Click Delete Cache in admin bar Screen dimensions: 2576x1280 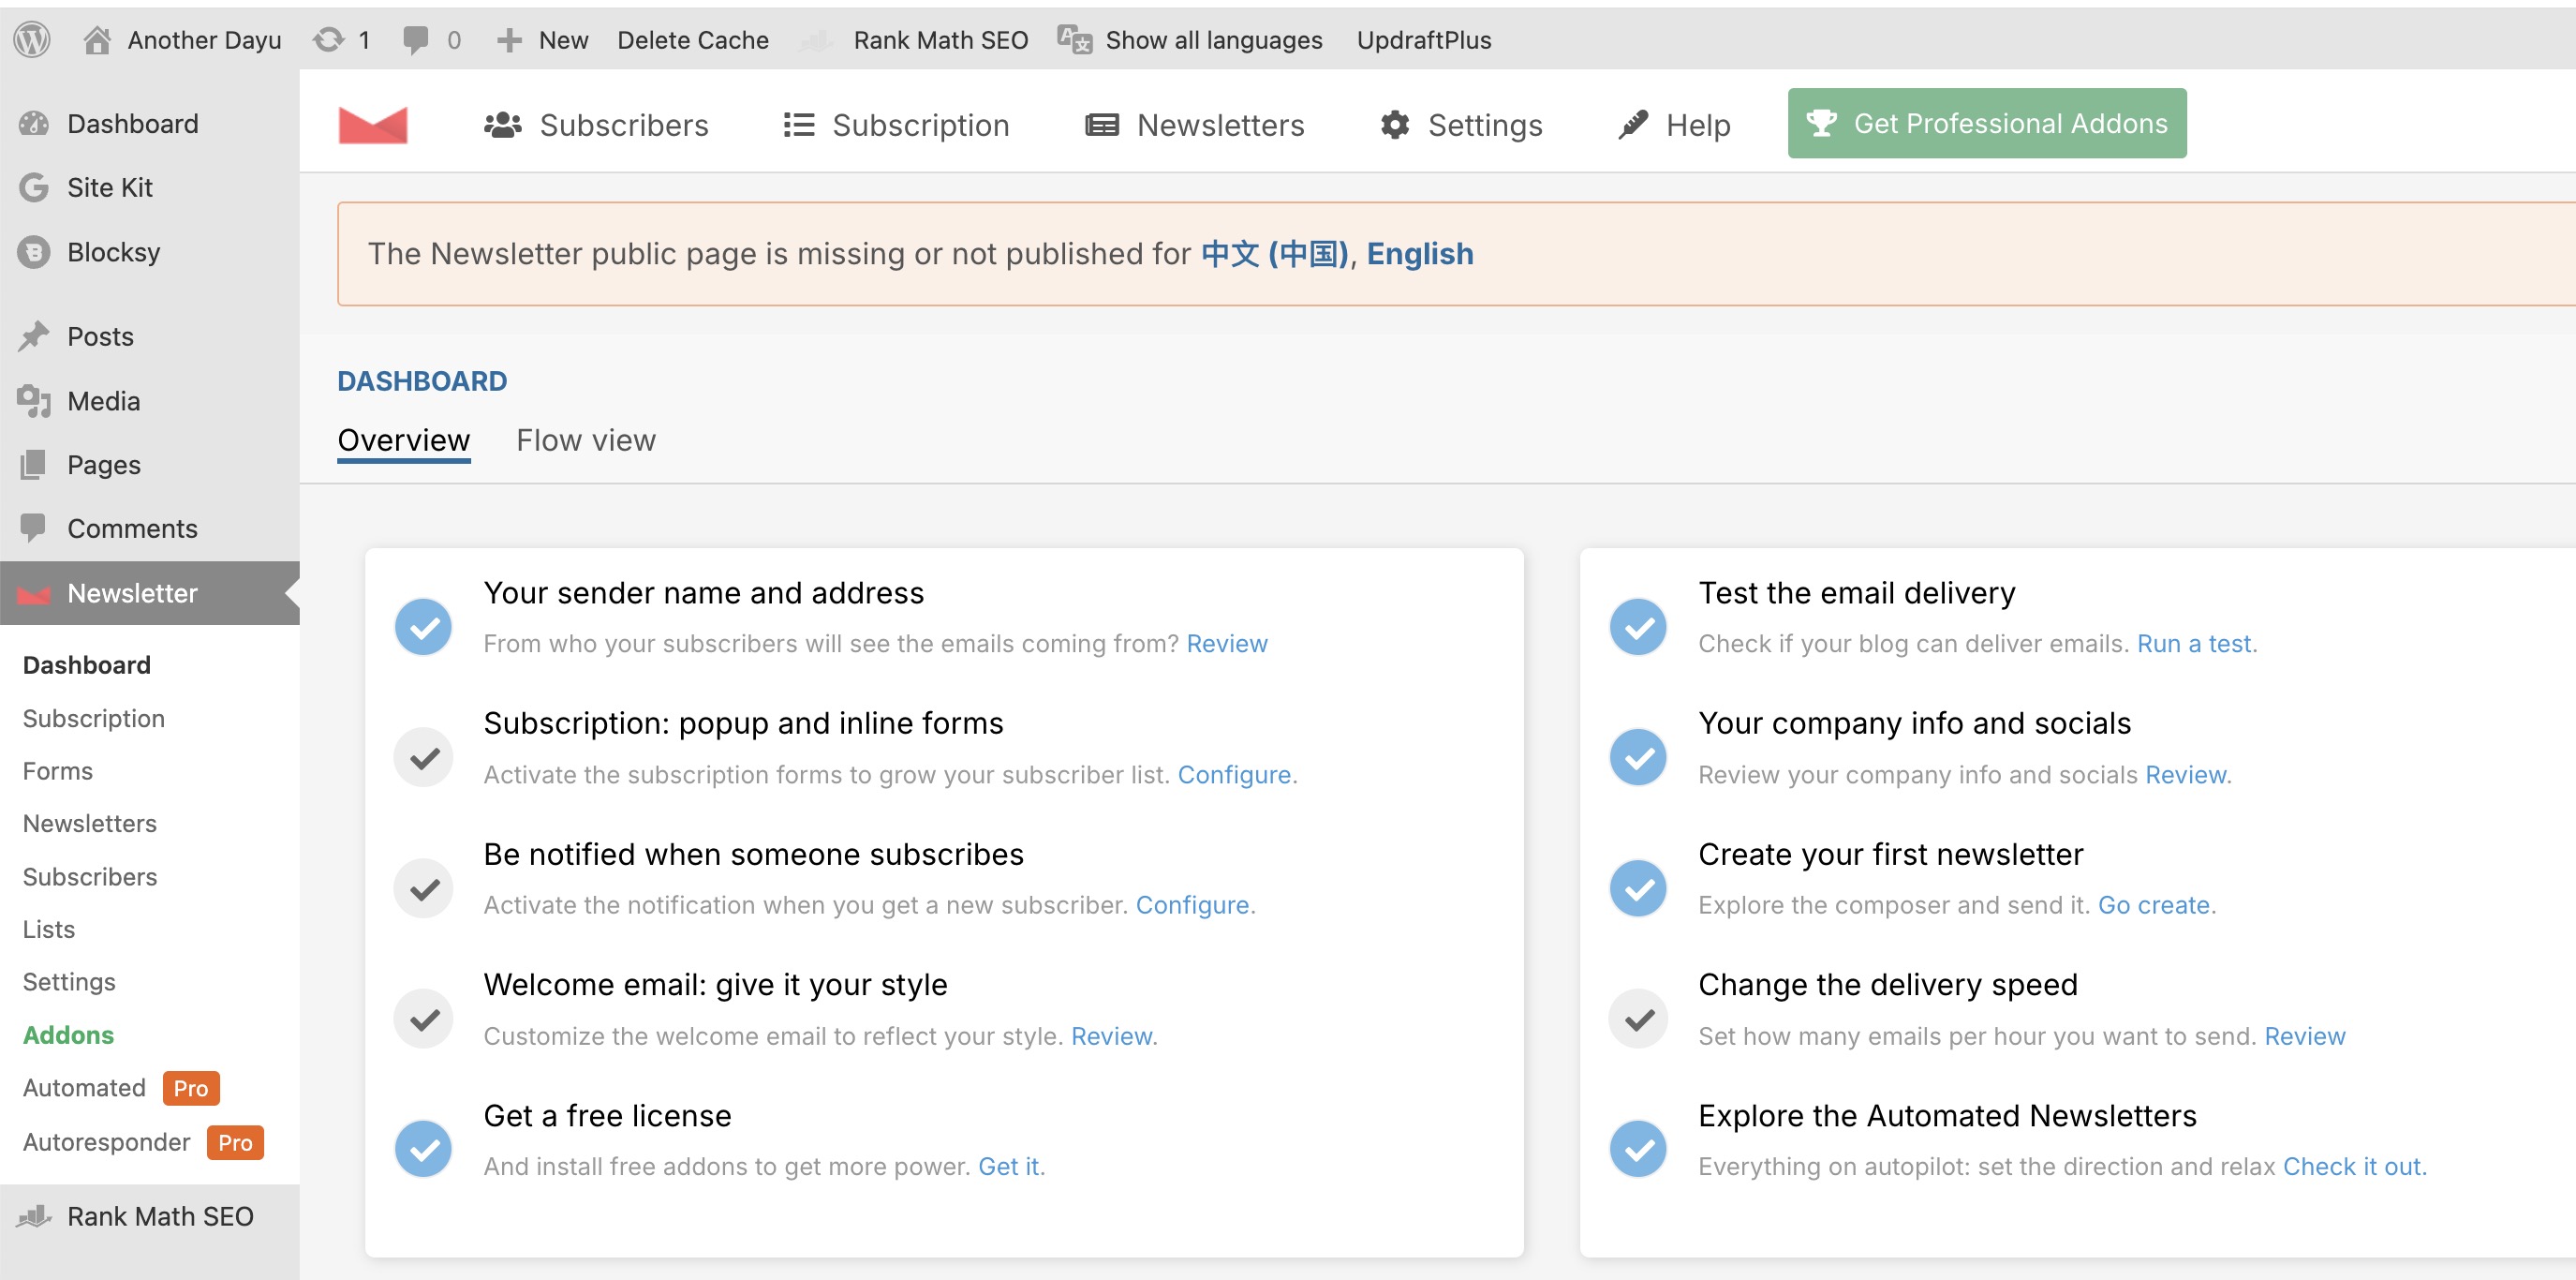(693, 40)
